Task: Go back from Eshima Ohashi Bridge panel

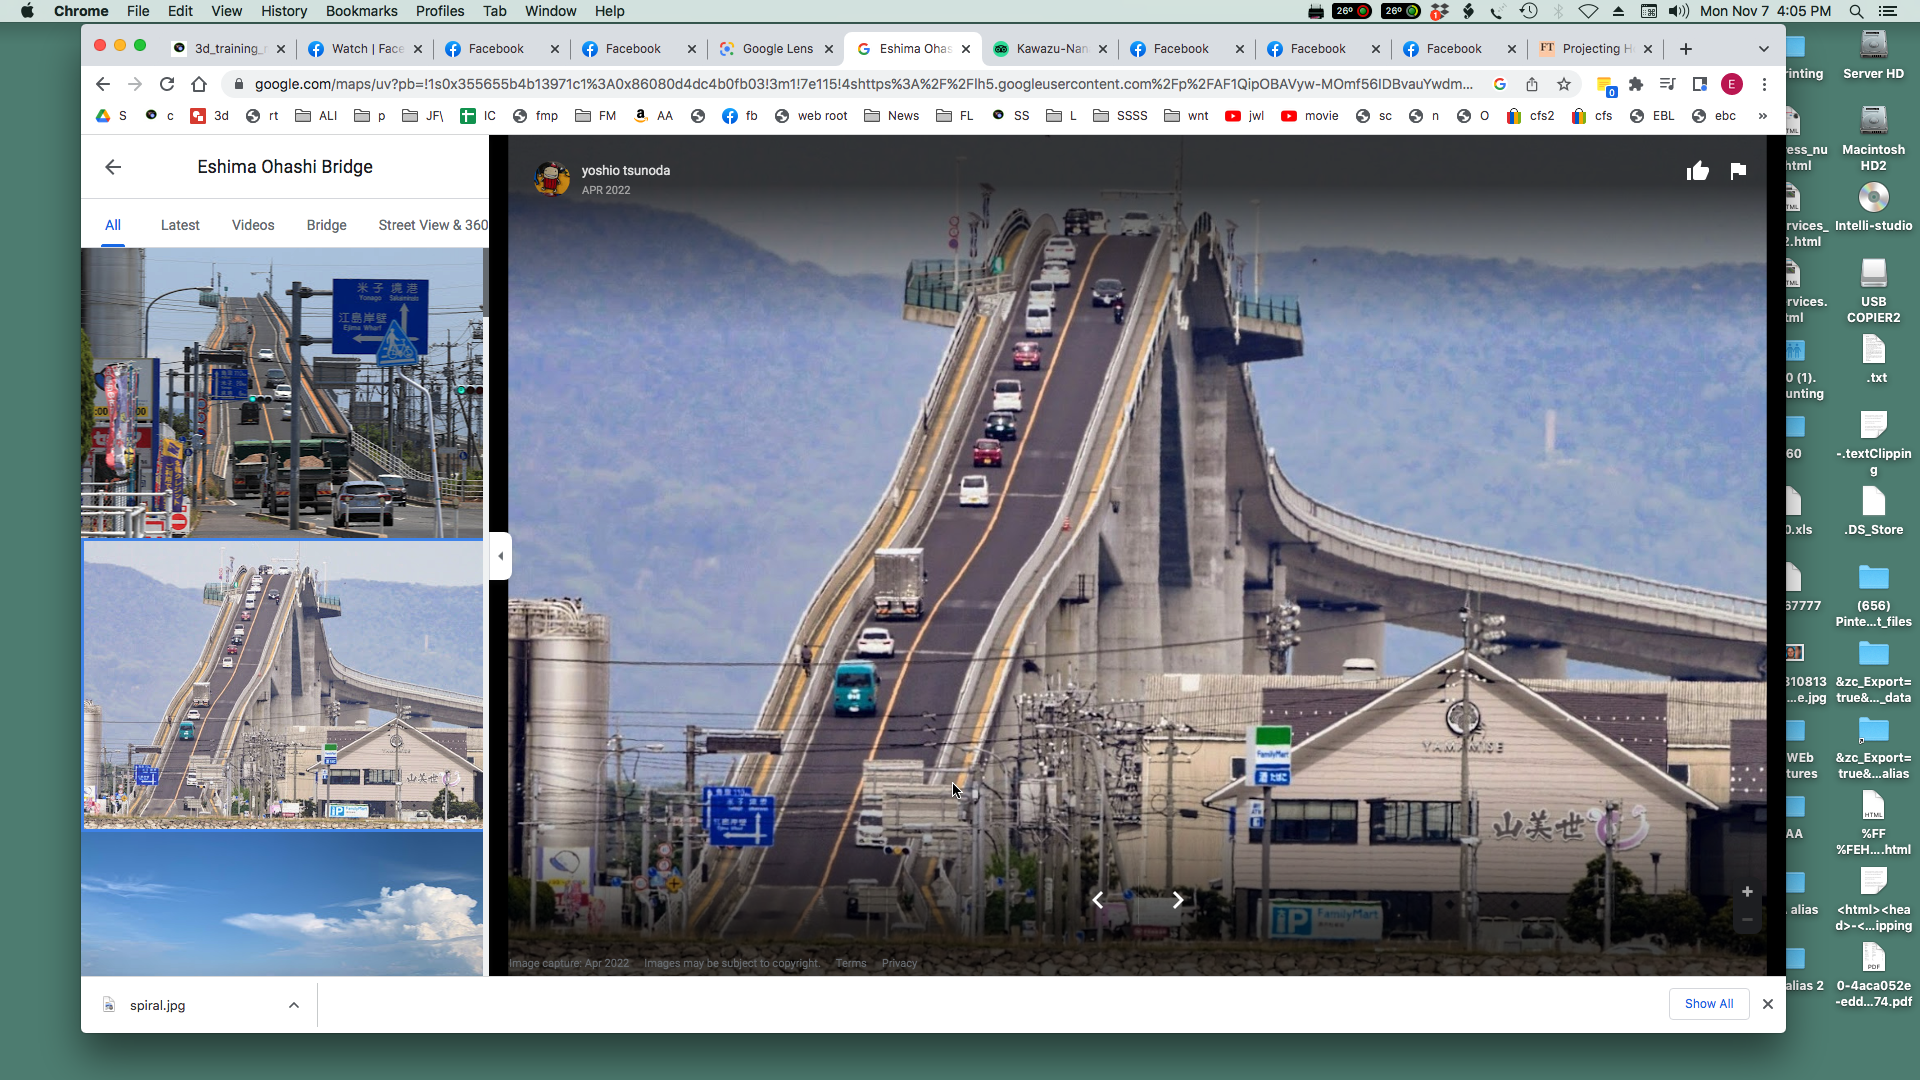Action: coord(113,167)
